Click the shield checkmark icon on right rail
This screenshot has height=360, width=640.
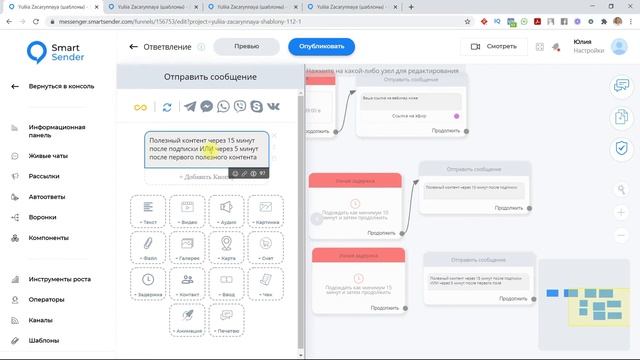click(x=621, y=148)
